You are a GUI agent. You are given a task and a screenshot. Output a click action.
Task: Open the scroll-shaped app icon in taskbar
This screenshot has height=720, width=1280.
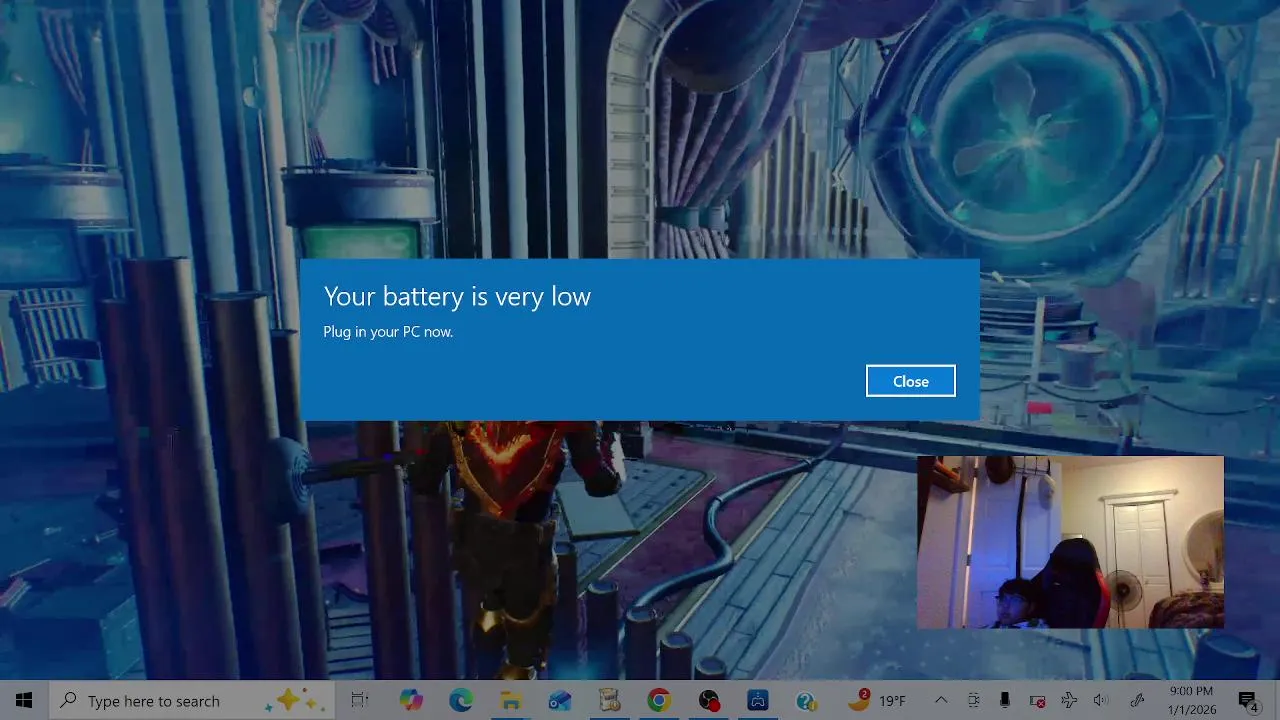tap(609, 700)
